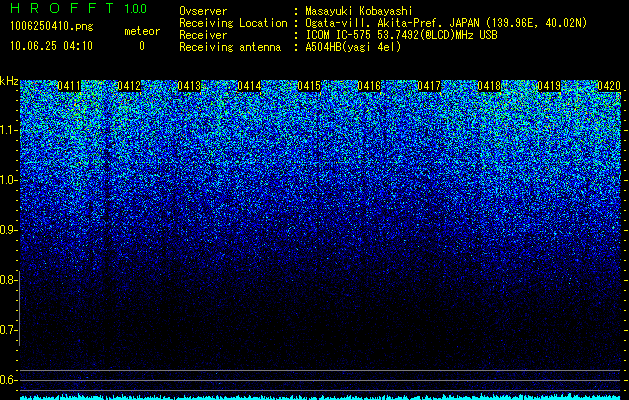
Task: Click the 0420 time marker
Action: pyautogui.click(x=609, y=86)
